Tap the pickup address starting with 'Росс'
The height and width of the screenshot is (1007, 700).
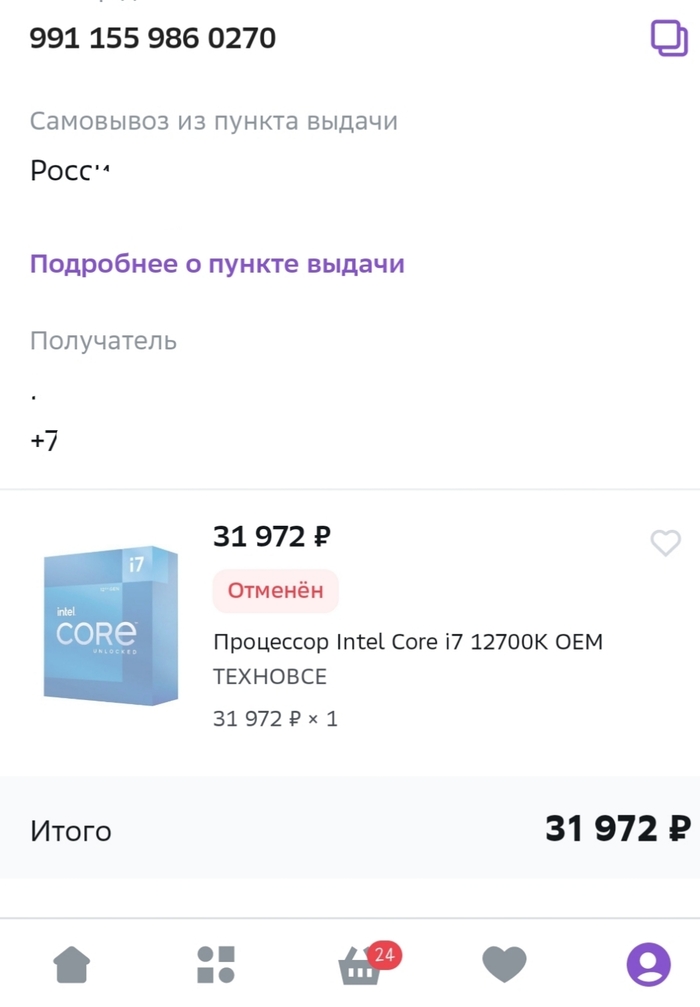coord(69,170)
